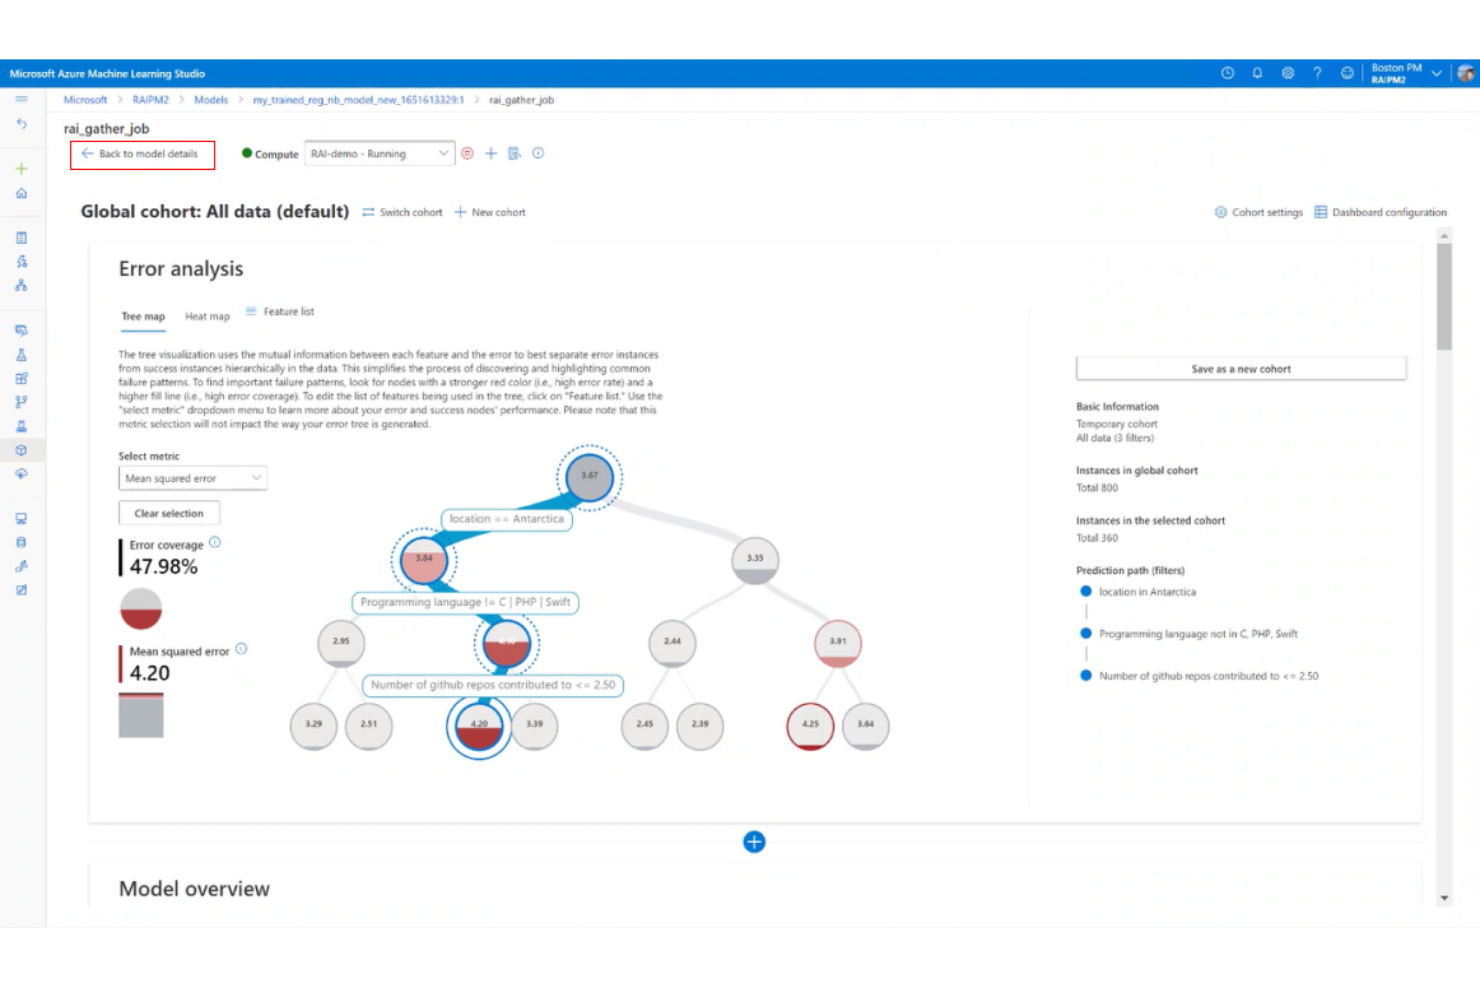Image resolution: width=1480 pixels, height=987 pixels.
Task: Click Save as a new cohort button
Action: [x=1241, y=369]
